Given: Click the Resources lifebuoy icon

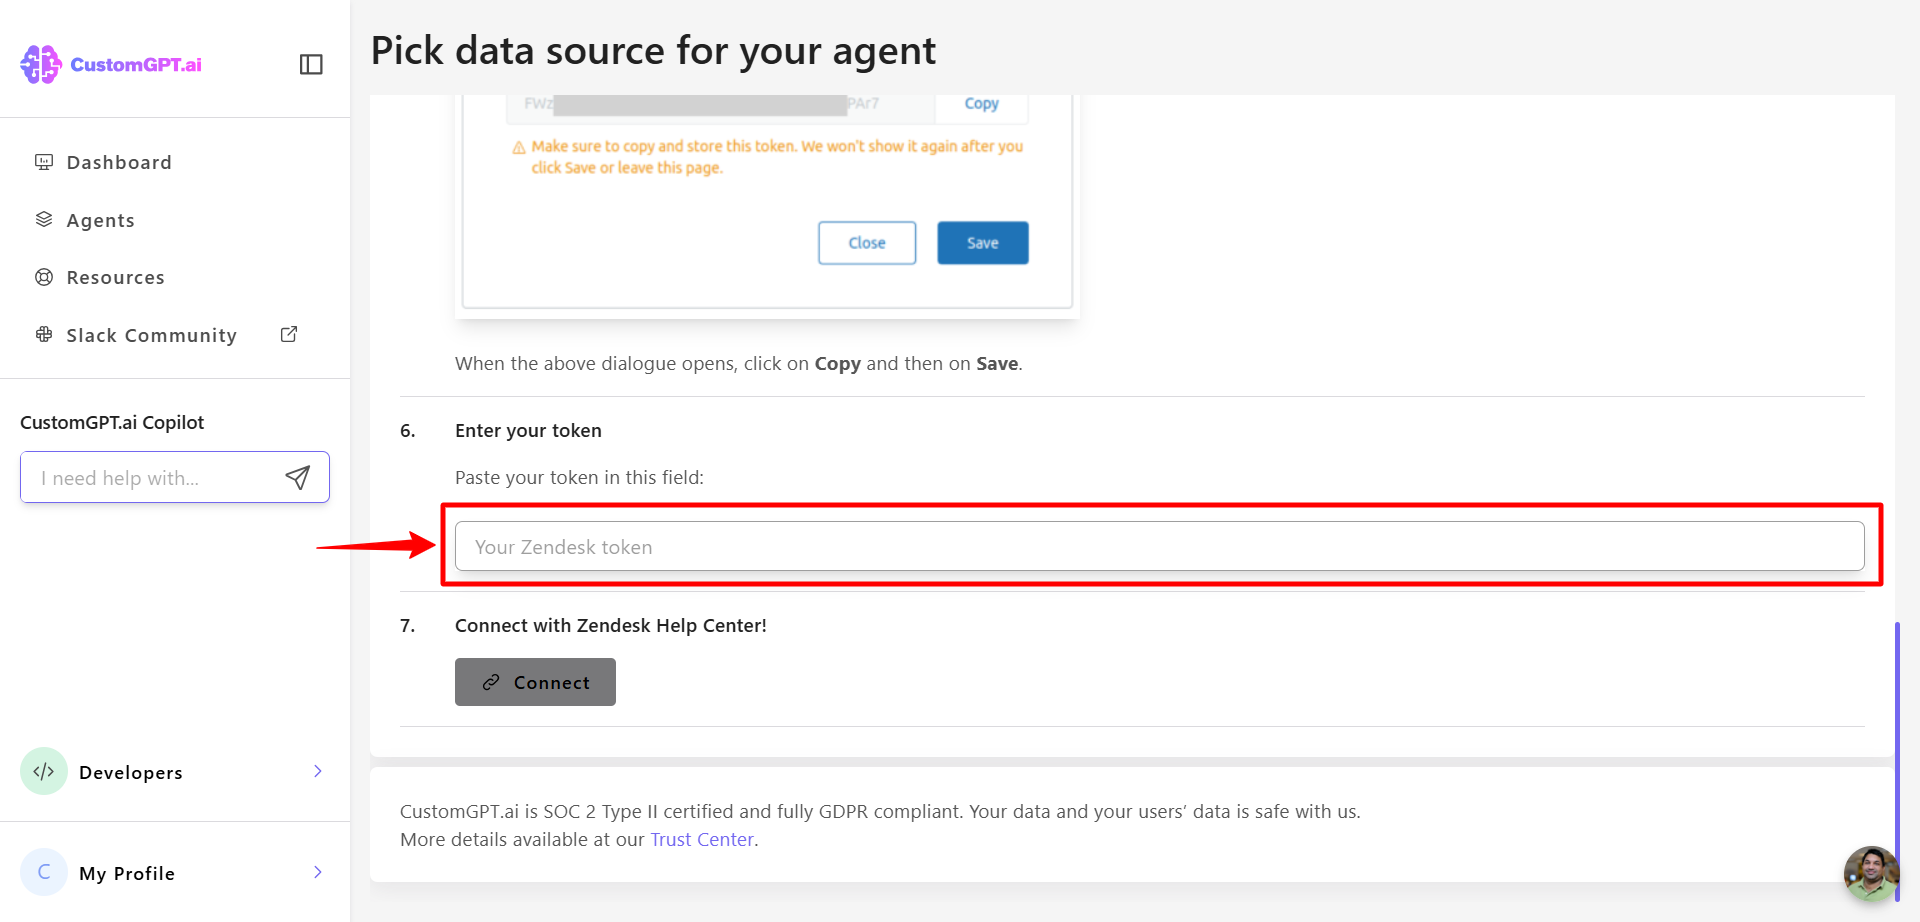Looking at the screenshot, I should 44,277.
